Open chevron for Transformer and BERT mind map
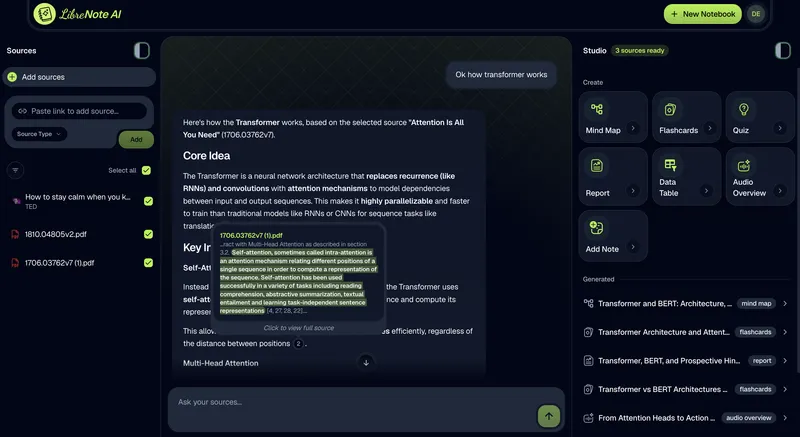 [x=785, y=303]
